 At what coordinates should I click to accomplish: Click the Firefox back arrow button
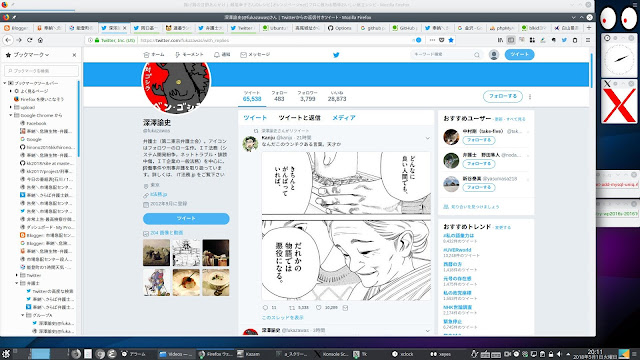[x=8, y=40]
